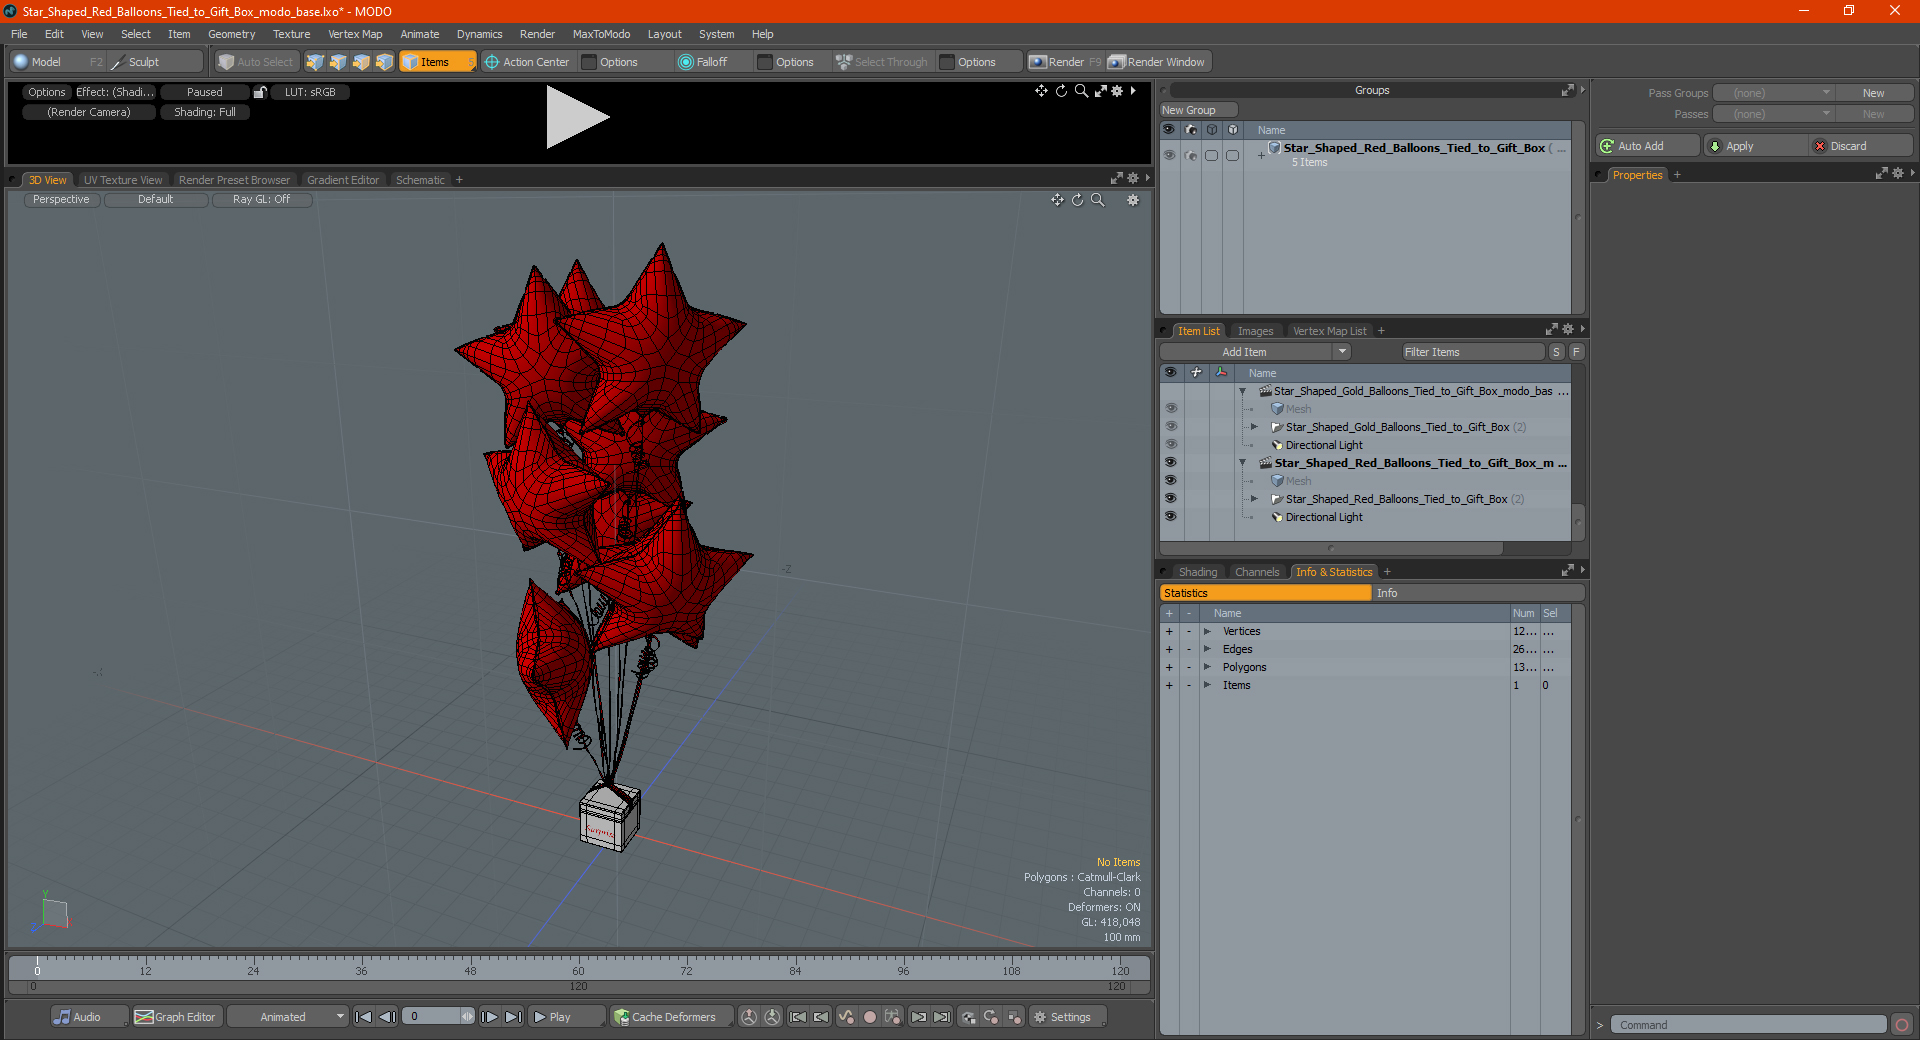Image resolution: width=1920 pixels, height=1040 pixels.
Task: Toggle visibility of Red scene Directional Light
Action: pos(1170,517)
